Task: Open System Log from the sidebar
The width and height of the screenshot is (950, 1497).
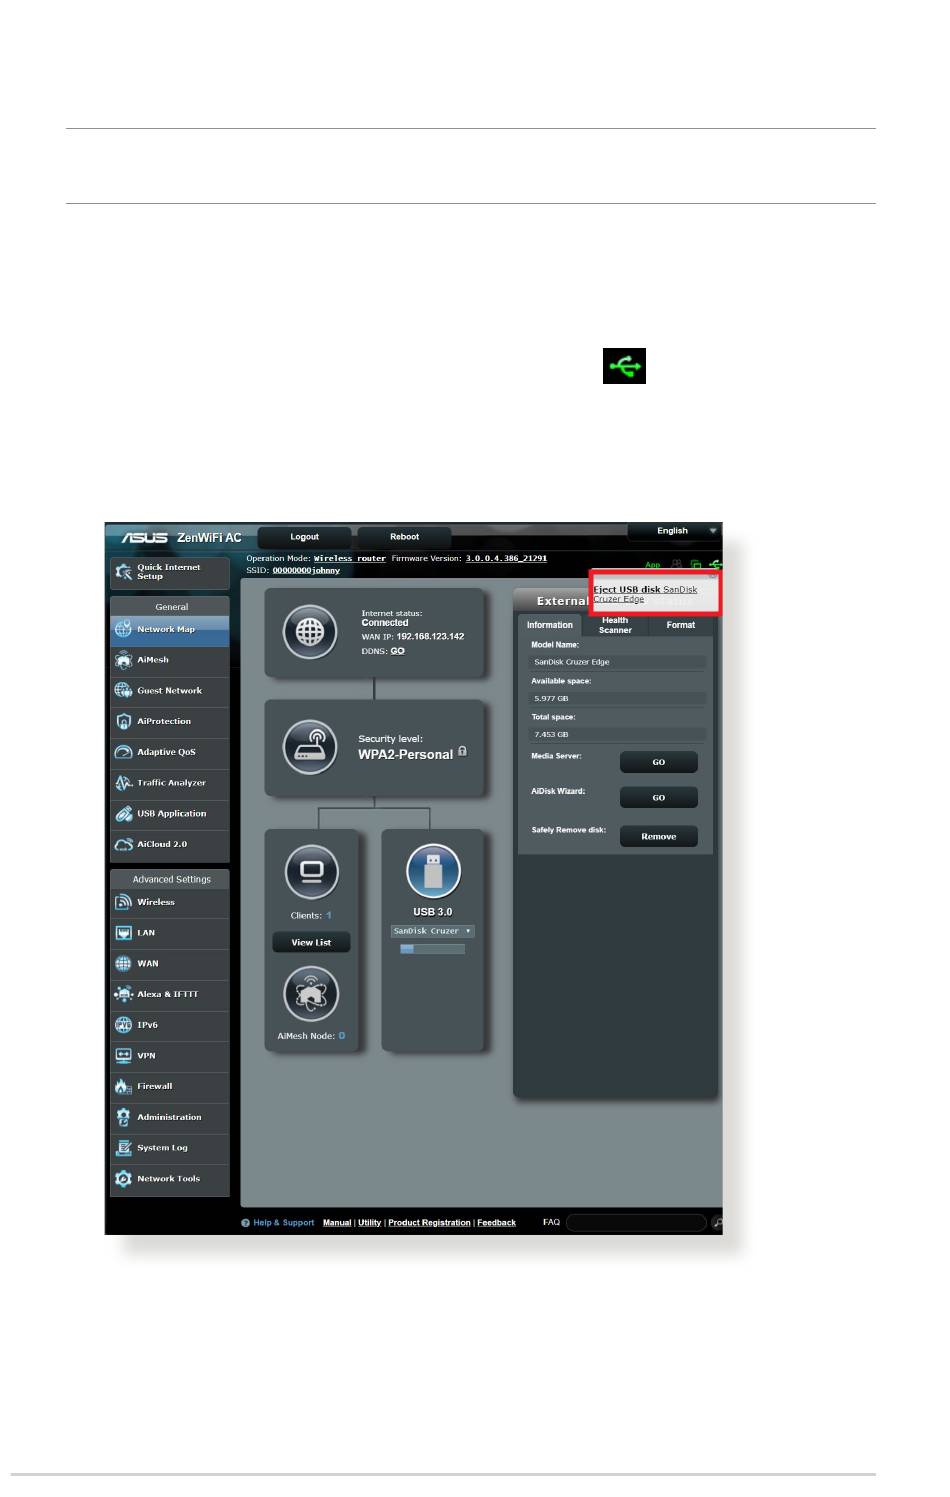Action: [170, 1148]
